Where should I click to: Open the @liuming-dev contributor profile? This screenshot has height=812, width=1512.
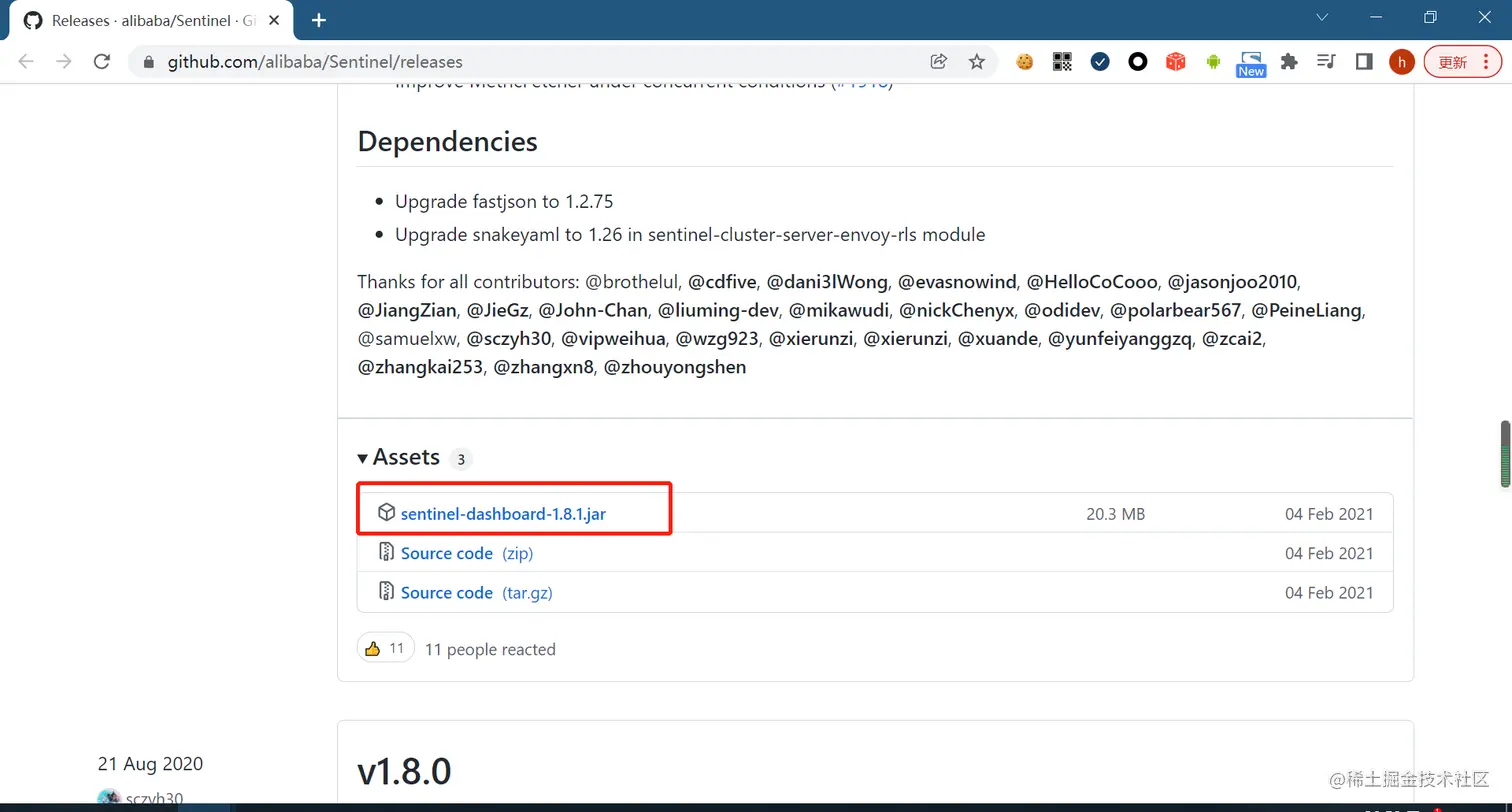click(718, 310)
